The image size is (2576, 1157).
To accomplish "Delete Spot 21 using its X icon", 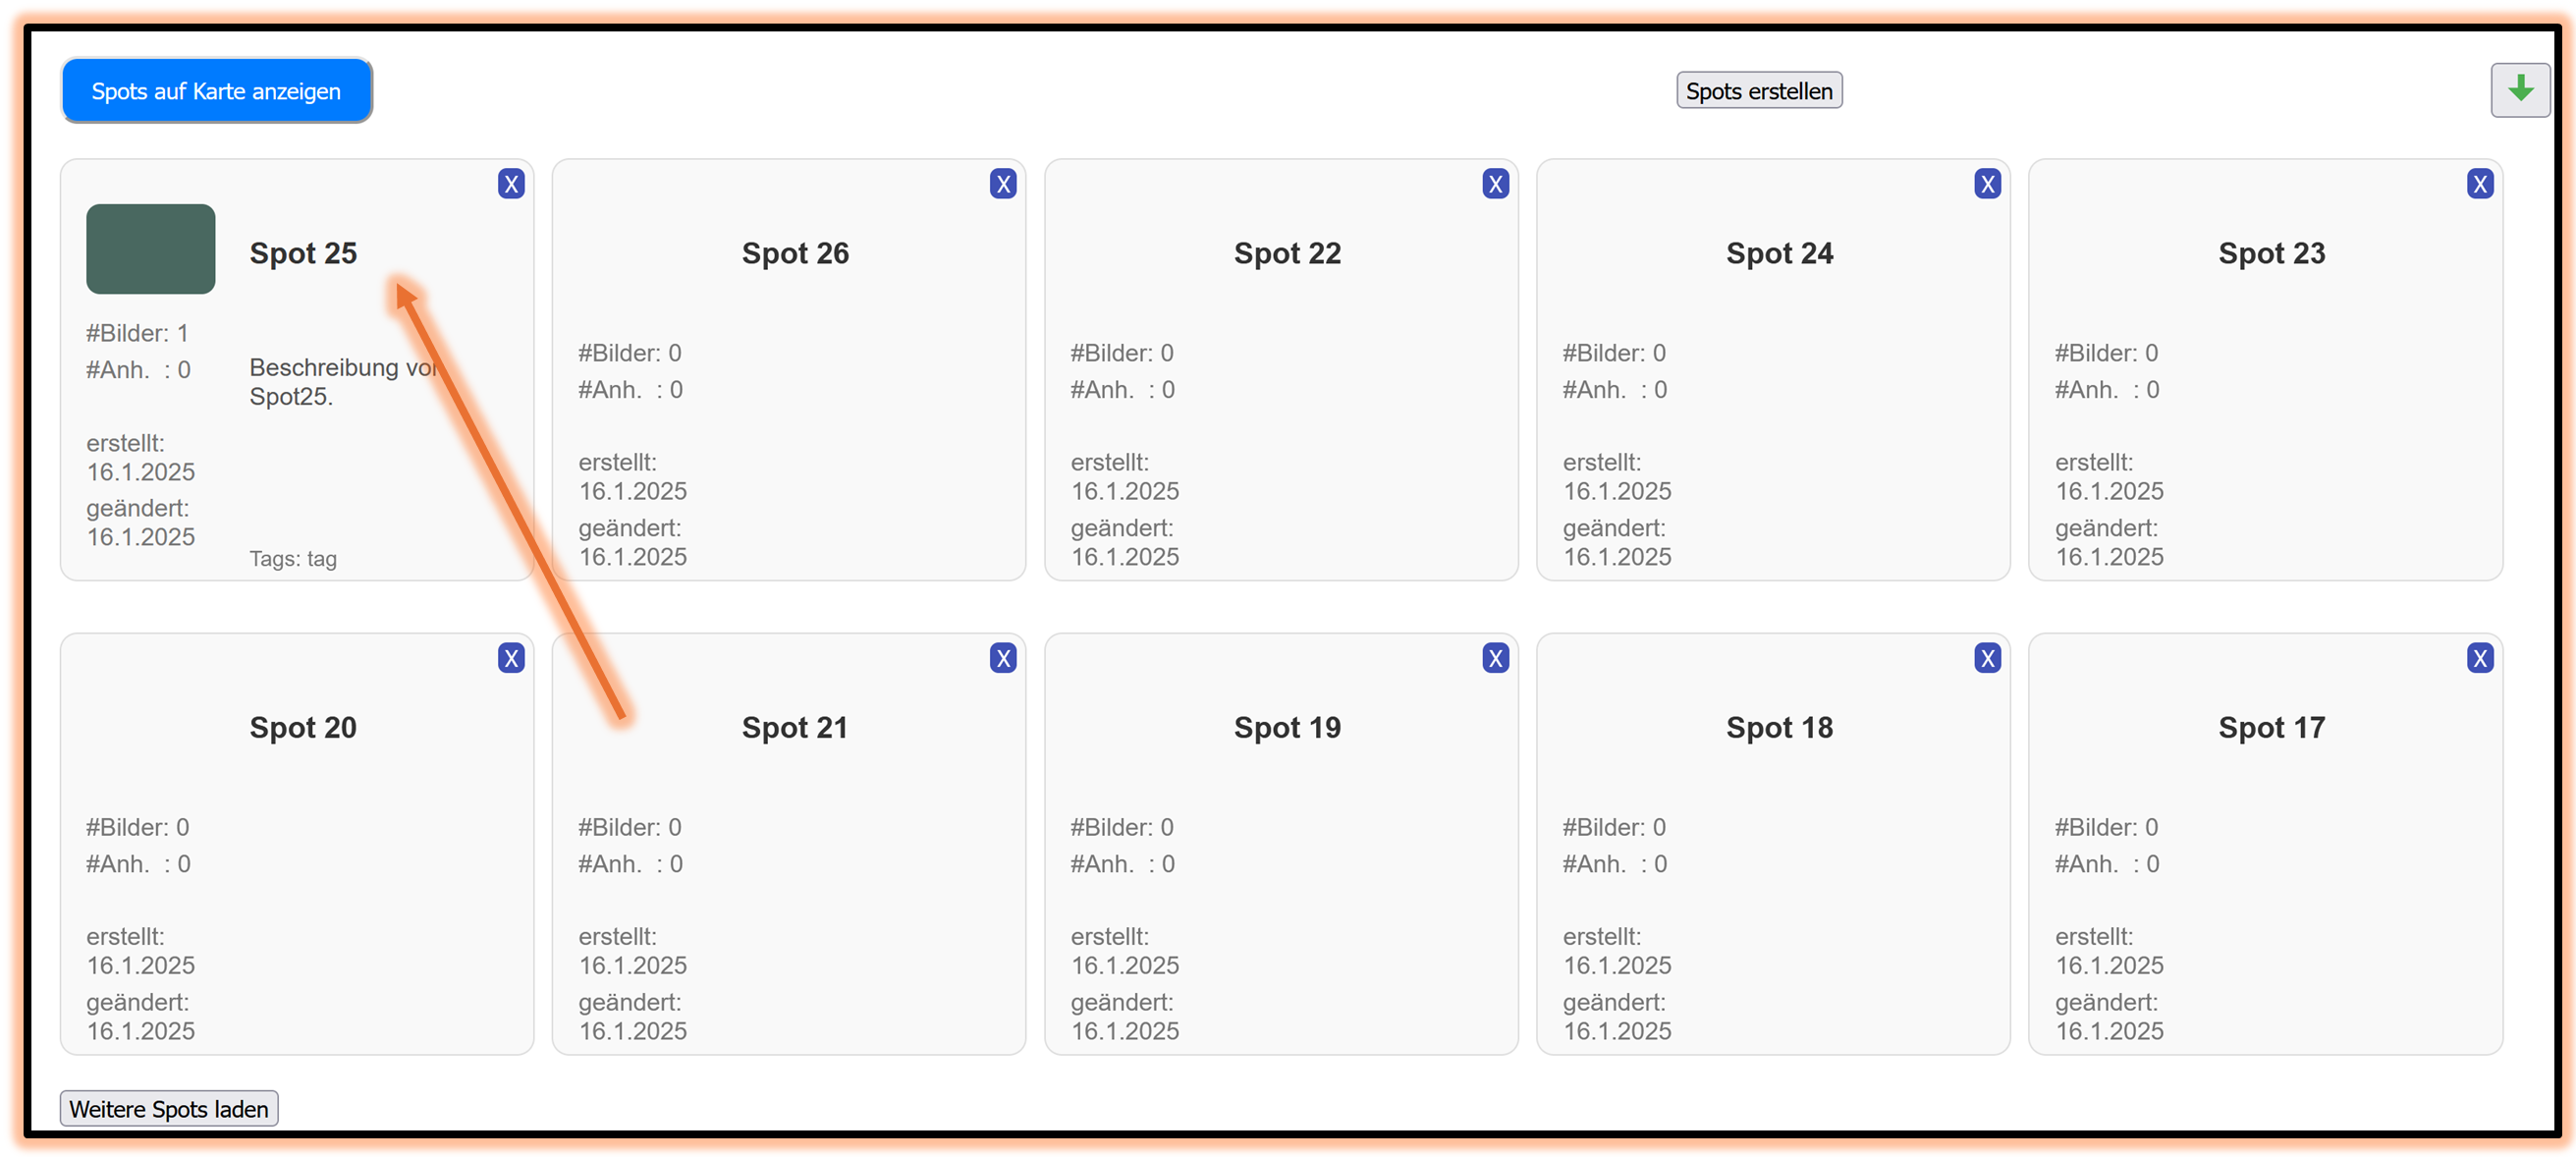I will click(1003, 658).
